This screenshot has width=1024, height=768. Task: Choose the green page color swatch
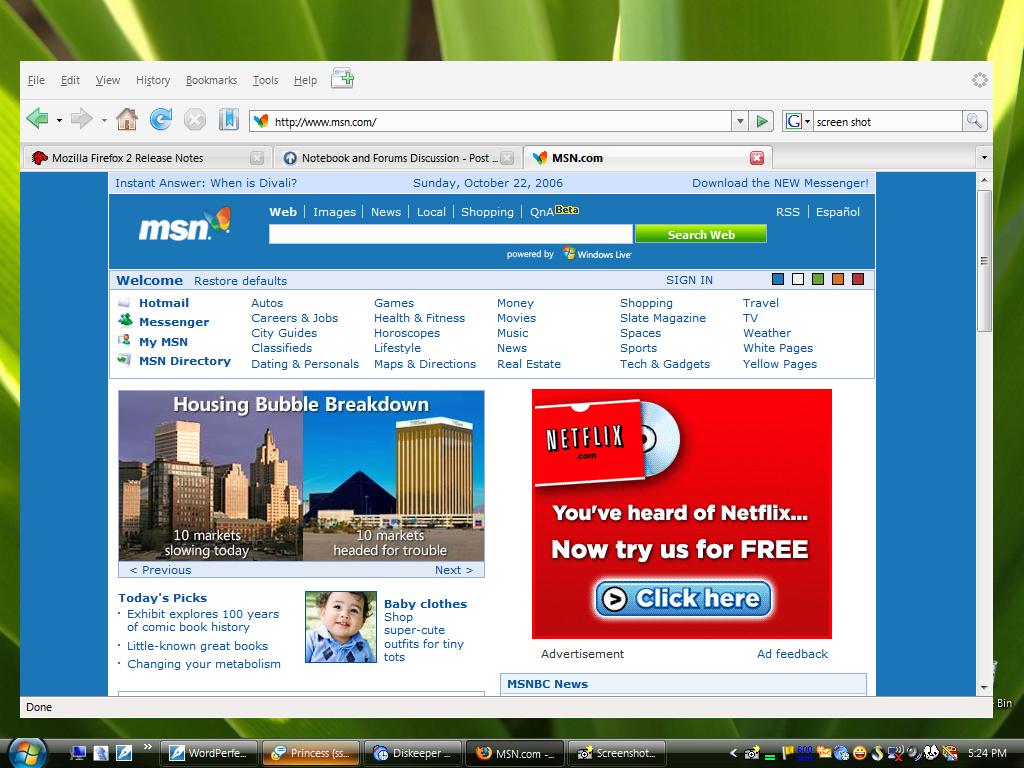click(818, 280)
